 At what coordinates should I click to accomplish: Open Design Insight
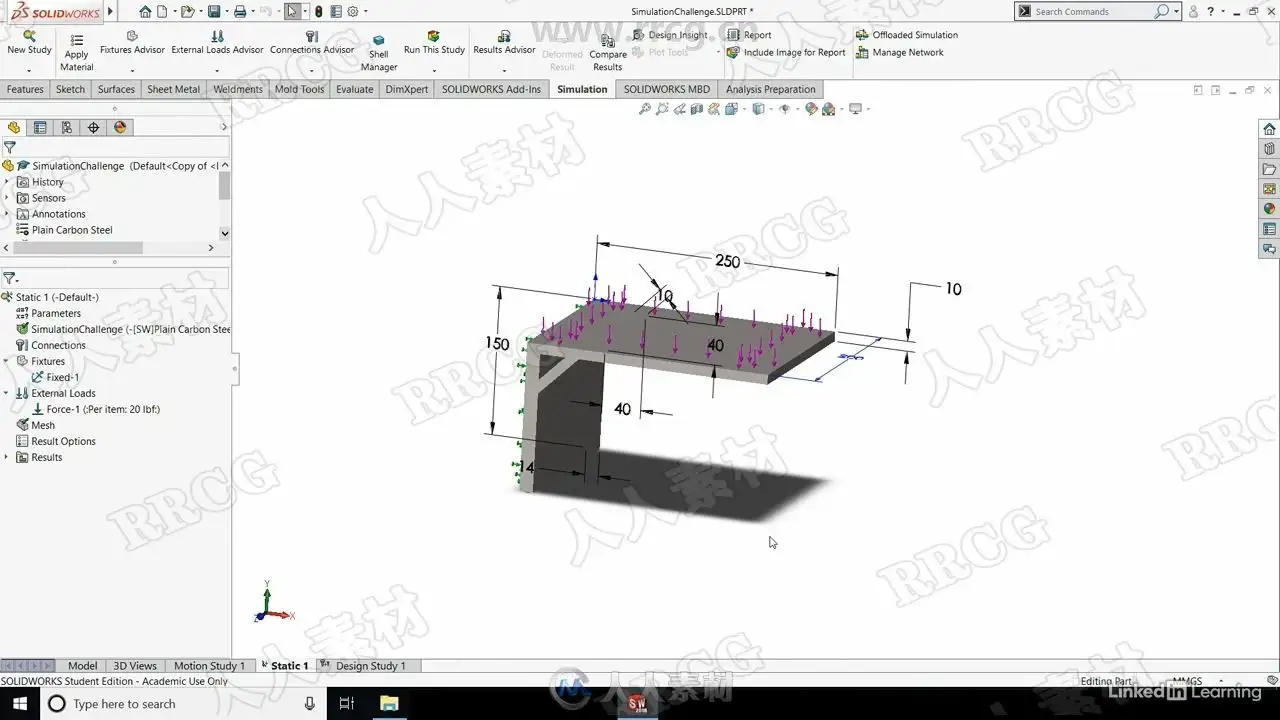[x=670, y=35]
